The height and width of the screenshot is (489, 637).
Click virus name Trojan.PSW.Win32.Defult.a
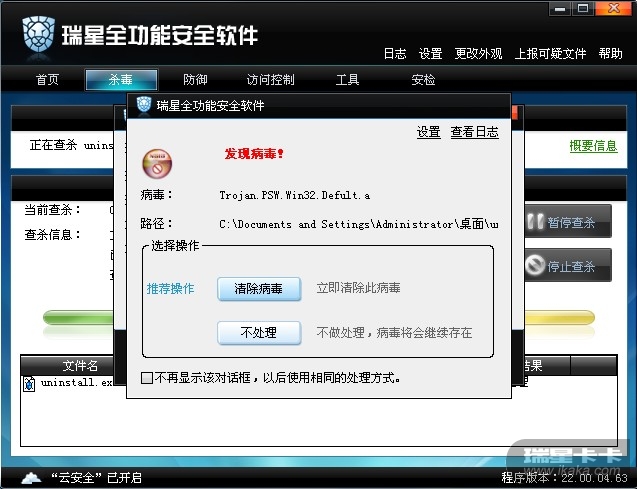tap(295, 195)
